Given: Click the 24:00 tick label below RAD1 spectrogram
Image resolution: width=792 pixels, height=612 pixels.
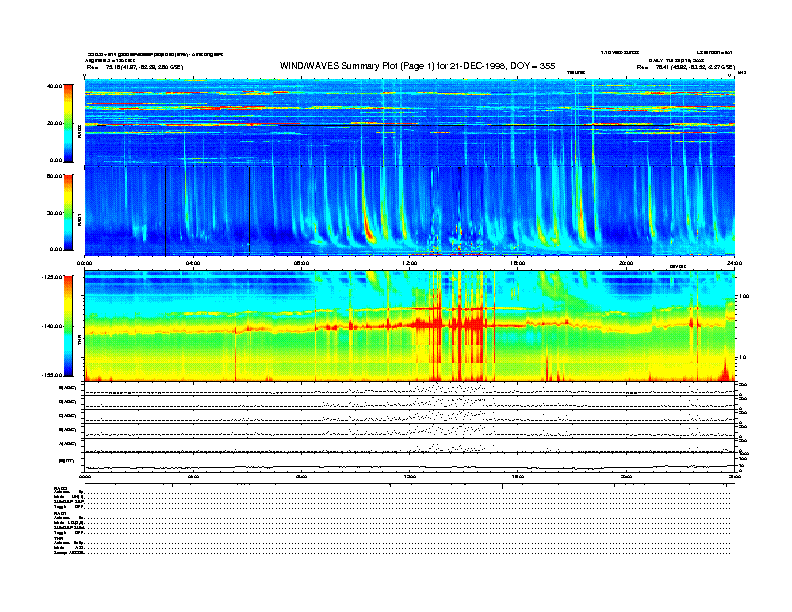Looking at the screenshot, I should point(734,263).
